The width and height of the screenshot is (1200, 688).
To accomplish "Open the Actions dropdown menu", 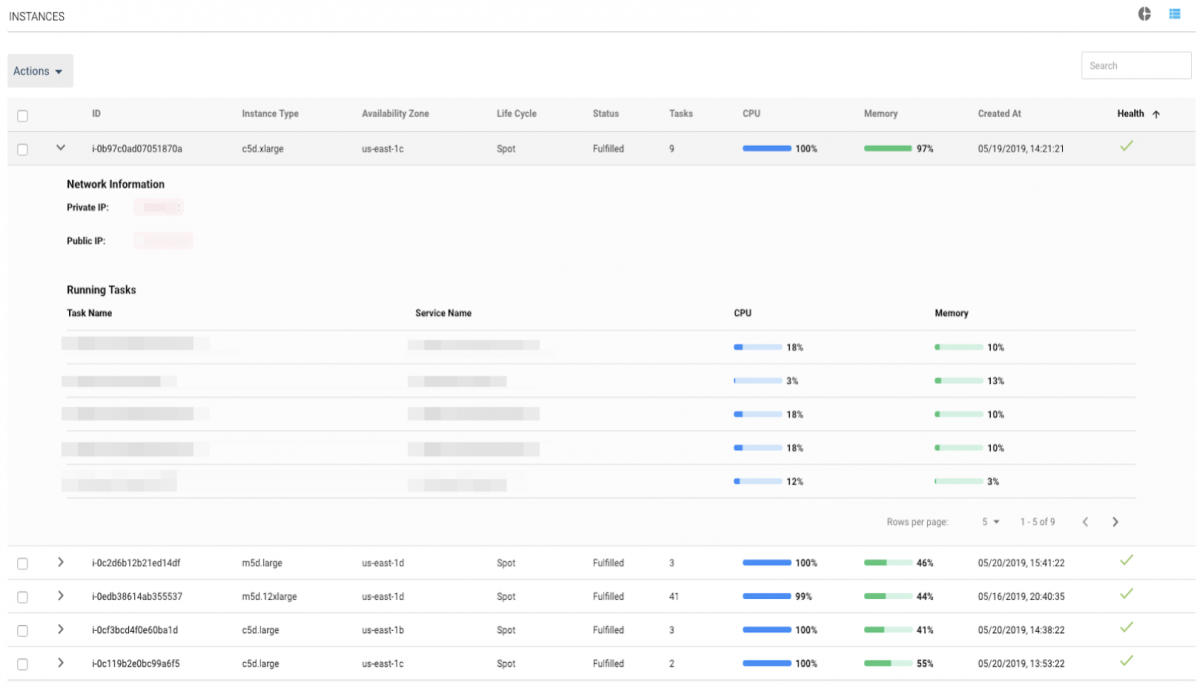I will [x=40, y=71].
